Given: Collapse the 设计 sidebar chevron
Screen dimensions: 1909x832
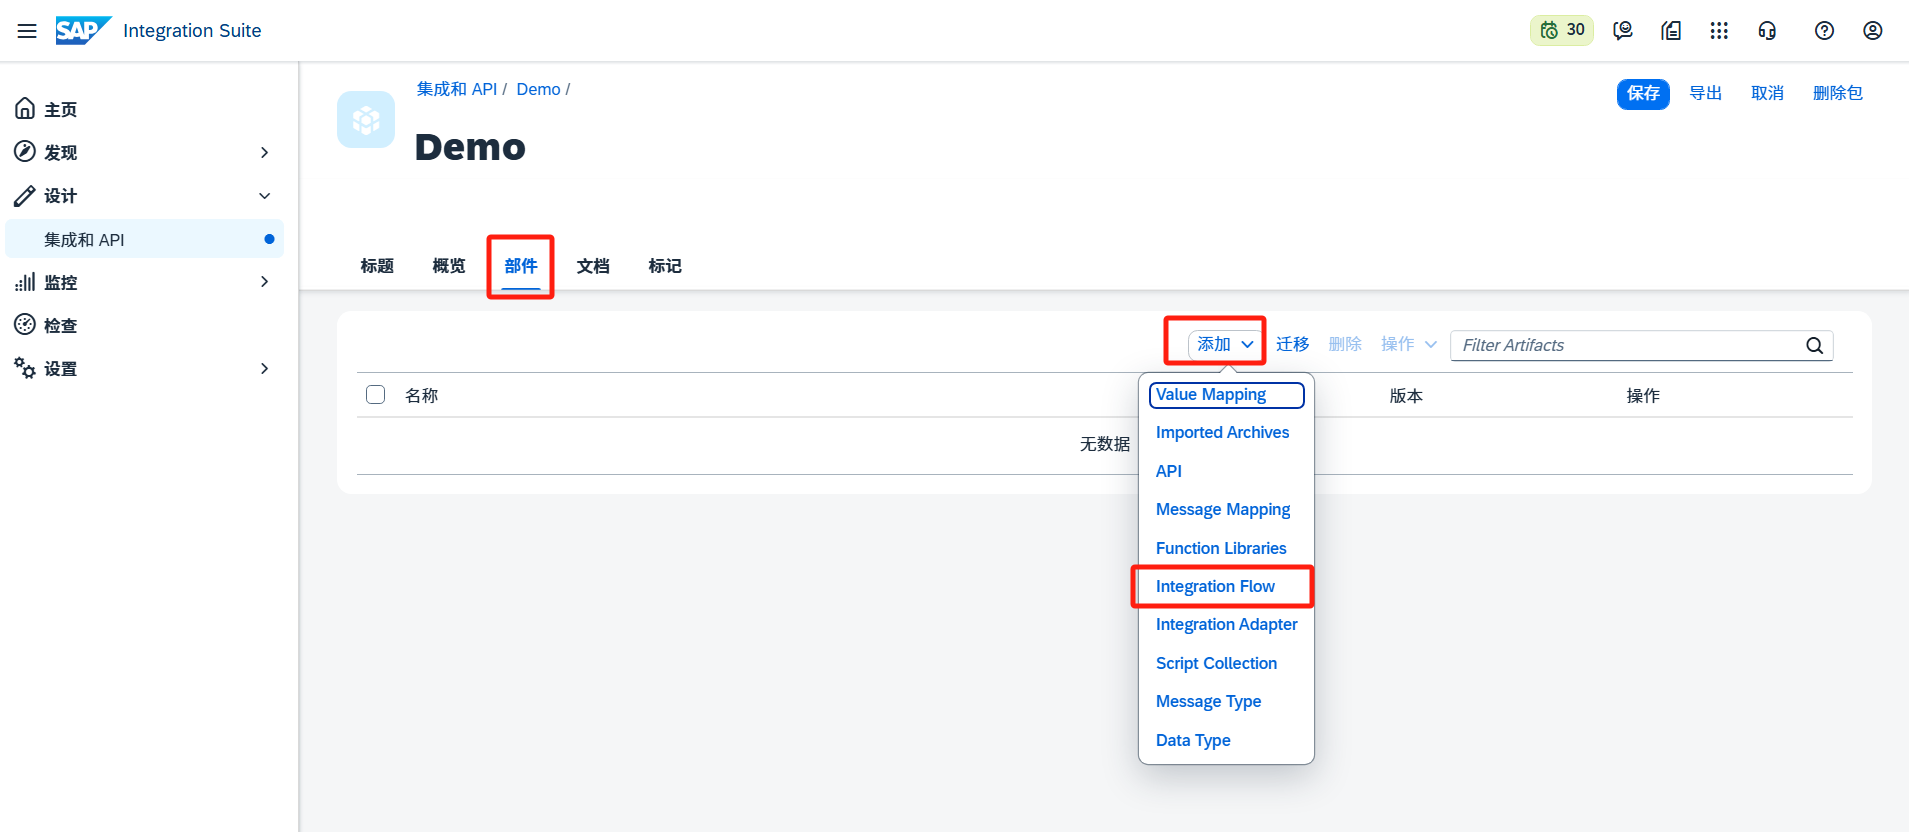Looking at the screenshot, I should 264,195.
